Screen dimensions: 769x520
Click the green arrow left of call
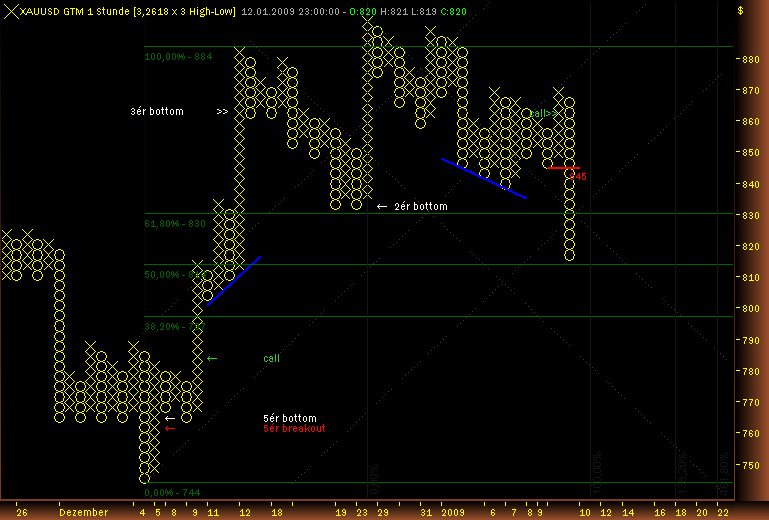[212, 359]
